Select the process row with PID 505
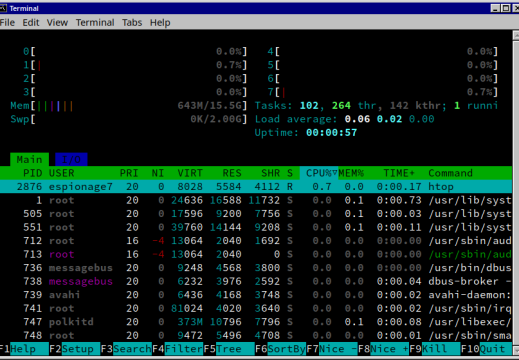The width and height of the screenshot is (519, 360). [256, 214]
